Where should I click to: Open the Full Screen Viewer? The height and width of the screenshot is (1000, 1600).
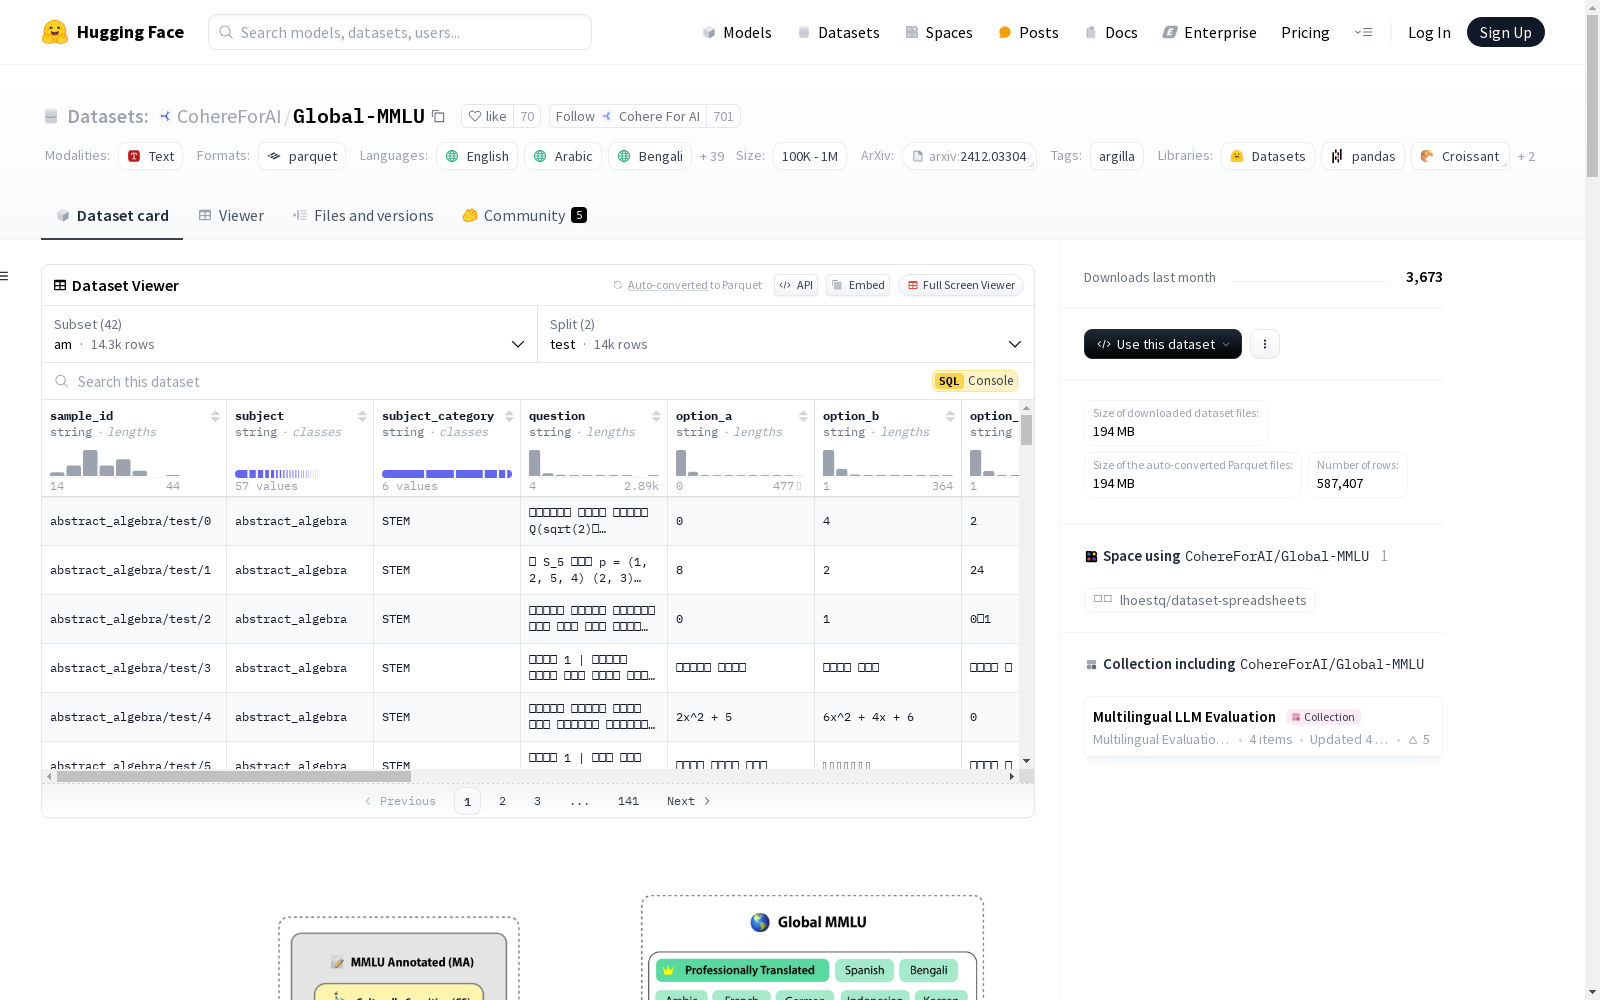coord(960,285)
